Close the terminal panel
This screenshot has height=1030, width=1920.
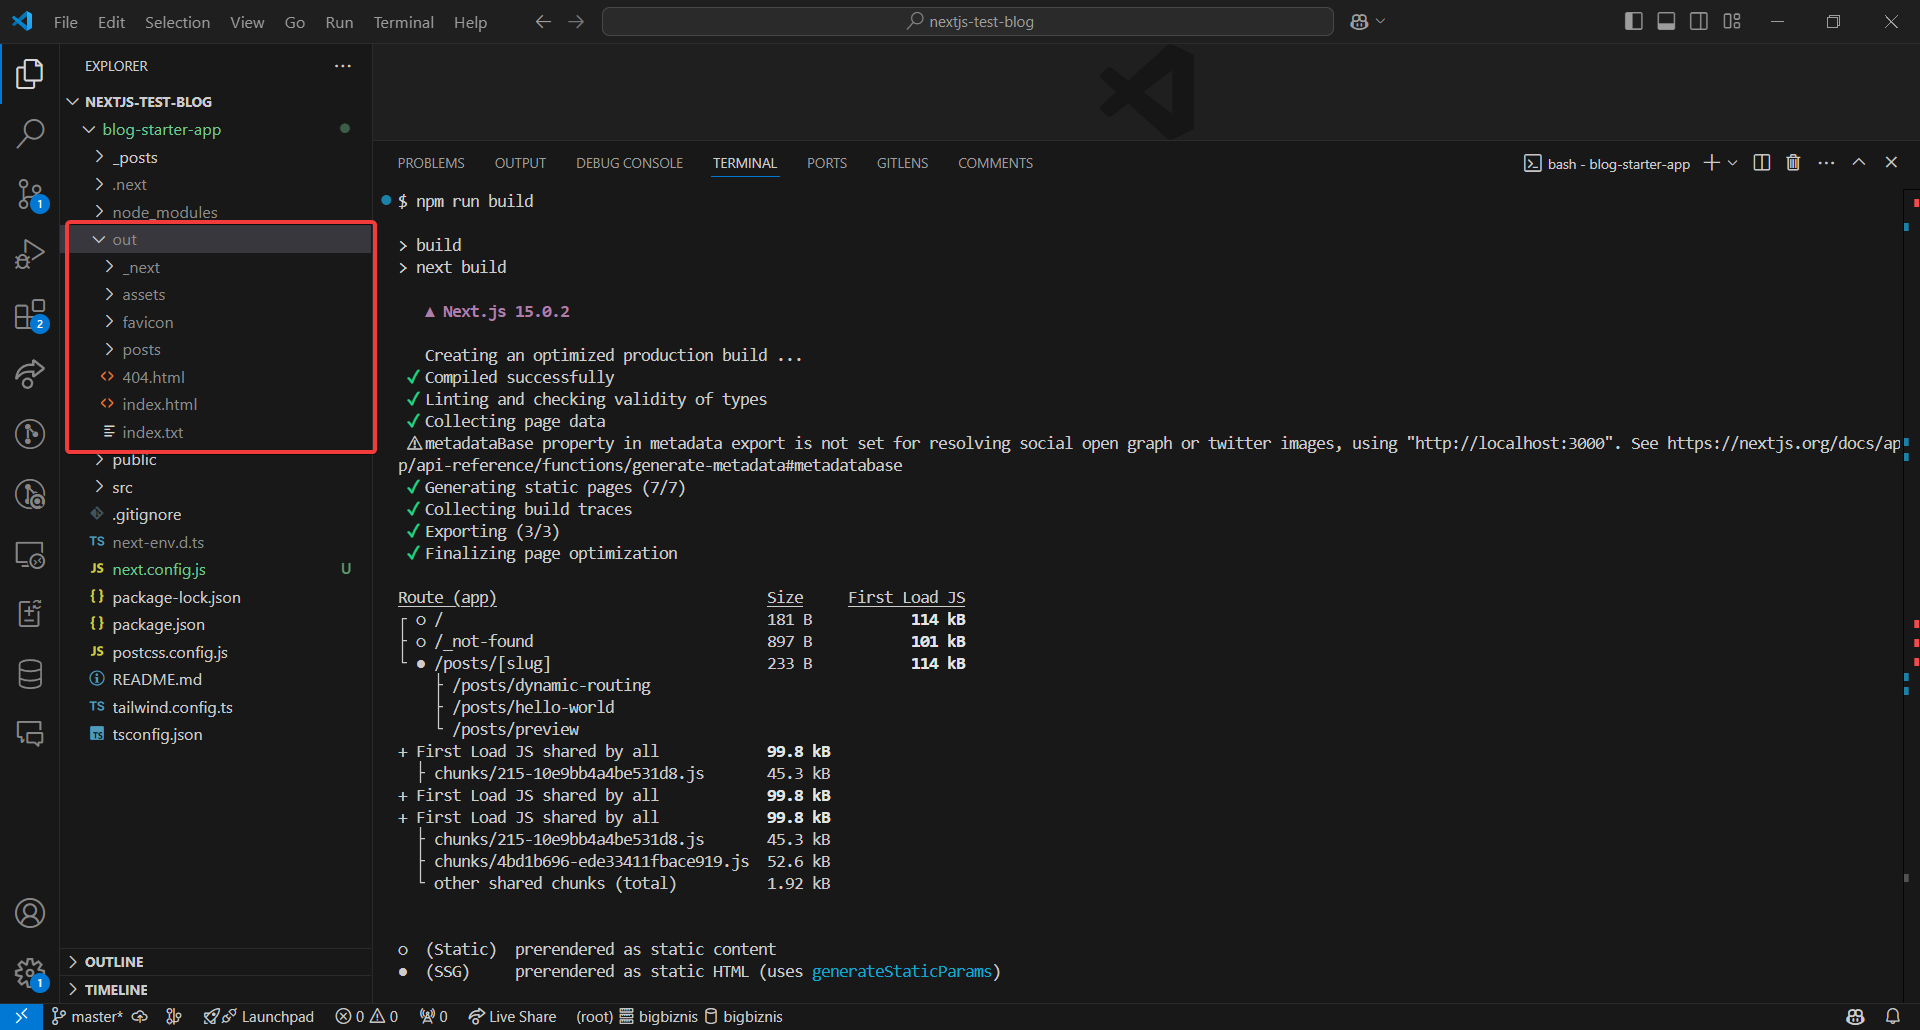pos(1891,162)
